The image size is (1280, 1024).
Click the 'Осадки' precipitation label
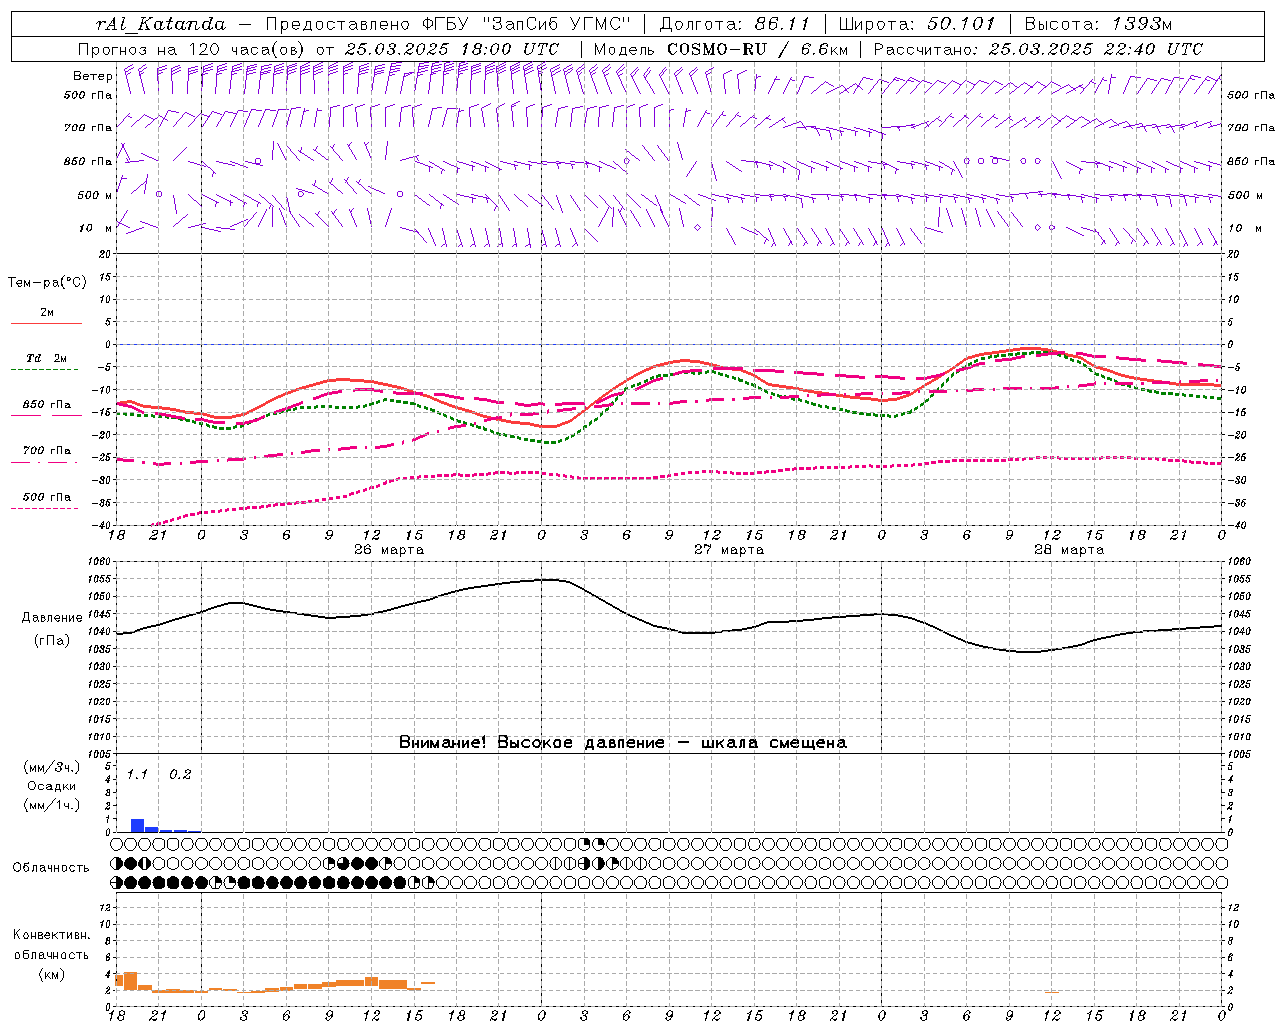(51, 786)
